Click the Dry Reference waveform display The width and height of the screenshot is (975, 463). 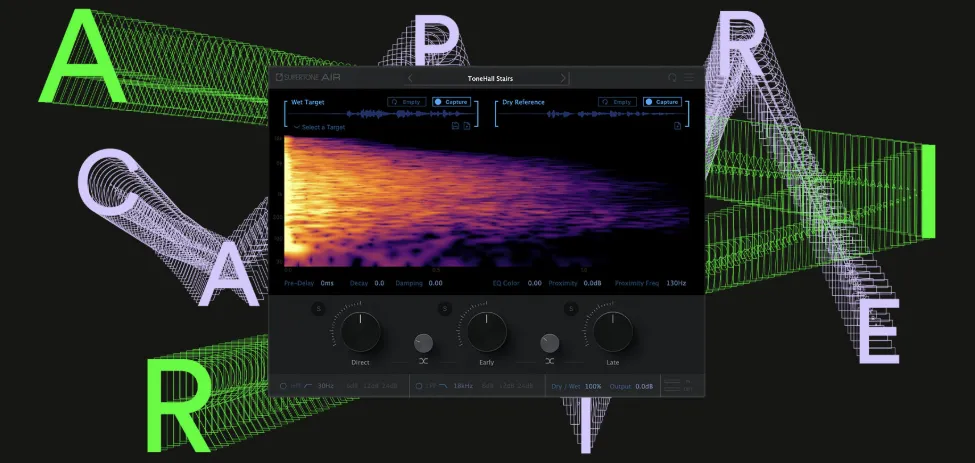coord(591,114)
